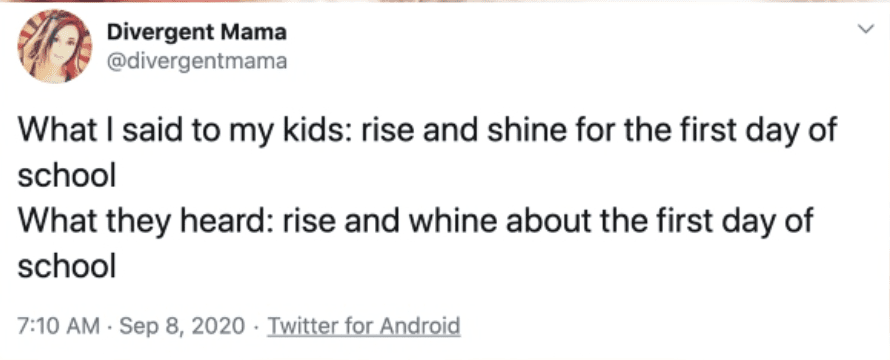Click the Divergent Mama display name

pyautogui.click(x=196, y=34)
